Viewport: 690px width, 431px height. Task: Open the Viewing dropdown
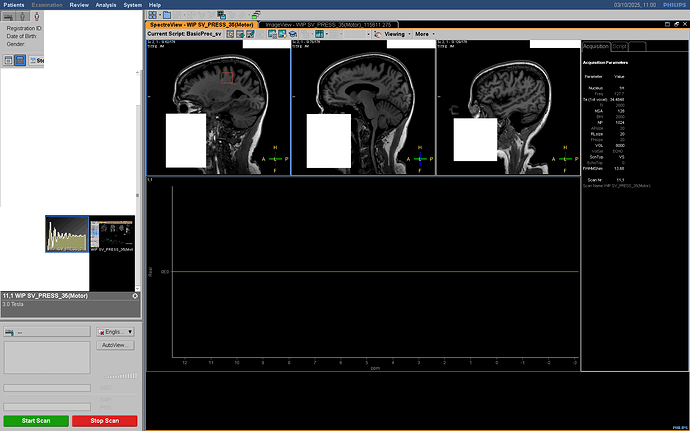pos(398,34)
